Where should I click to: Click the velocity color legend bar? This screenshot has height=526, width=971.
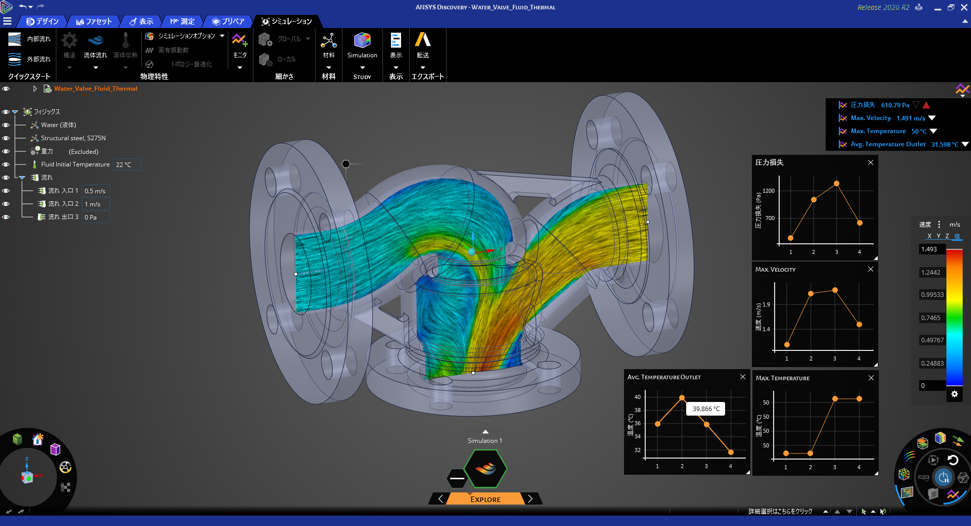(954, 317)
